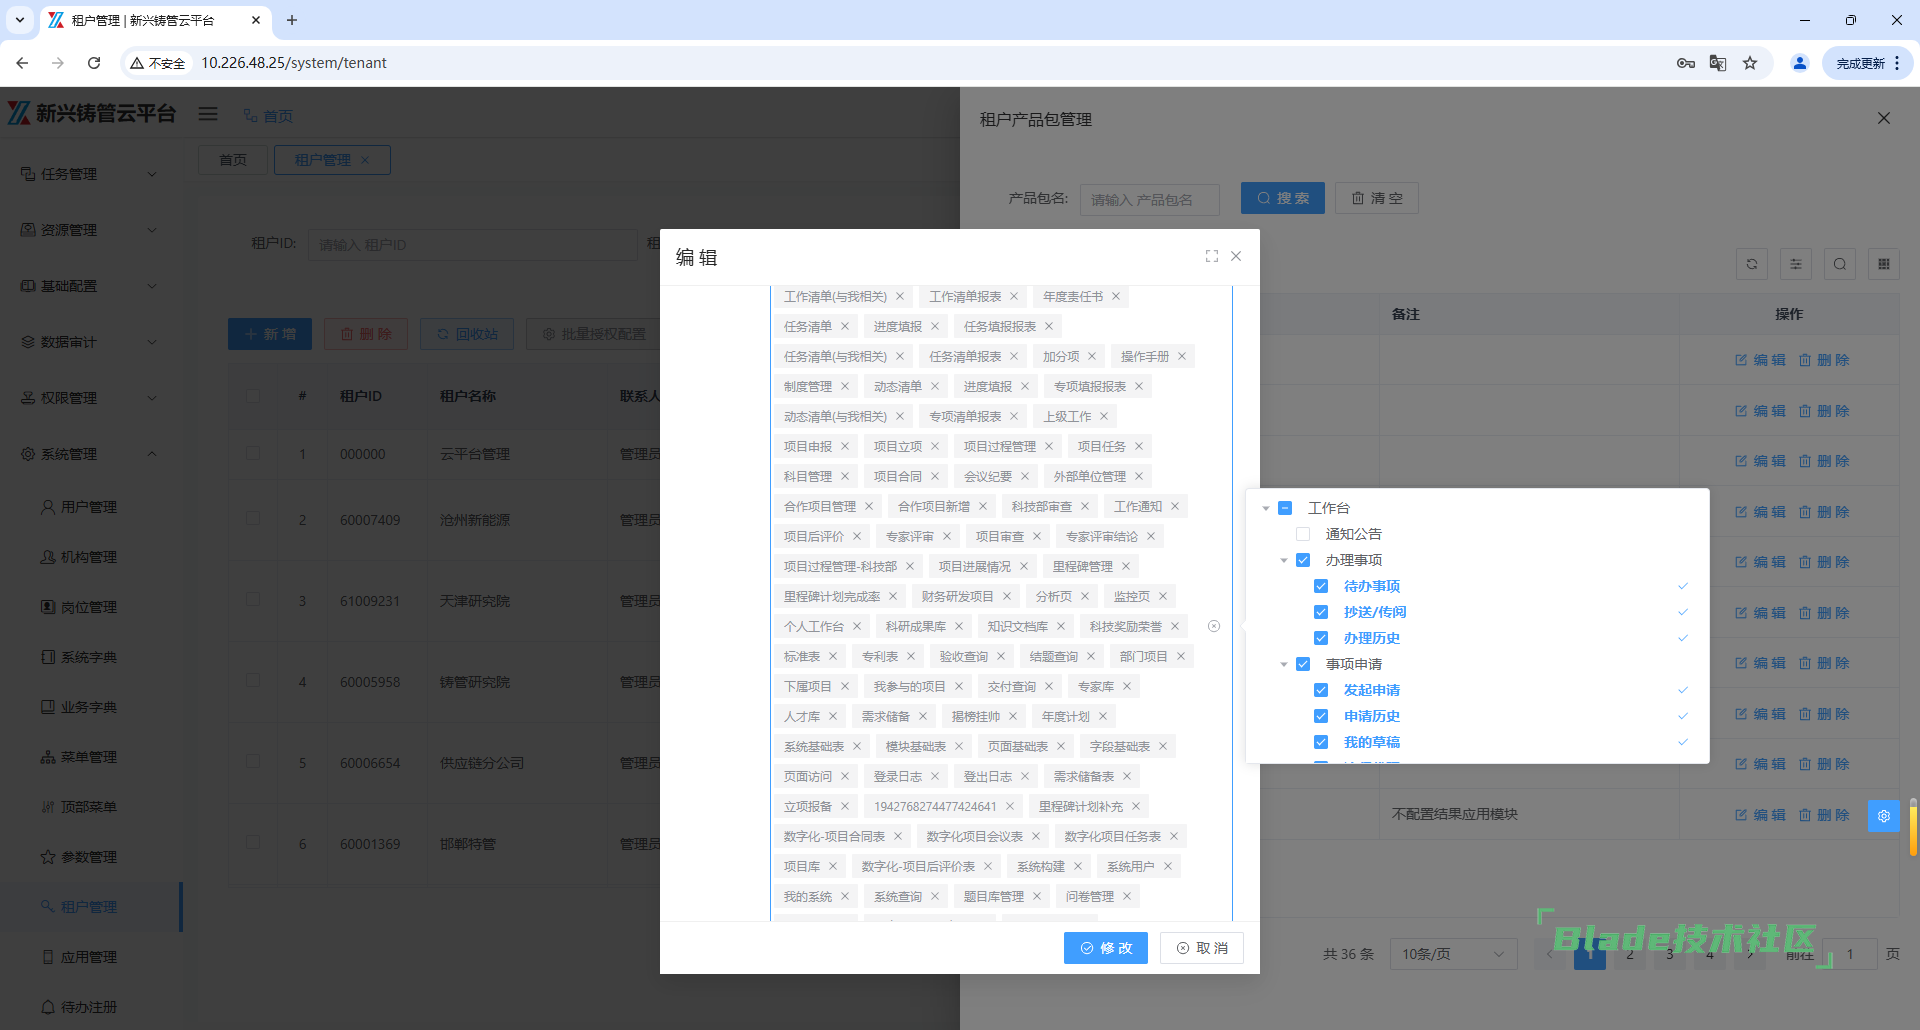
Task: Click the browser address bar URL
Action: tap(294, 63)
